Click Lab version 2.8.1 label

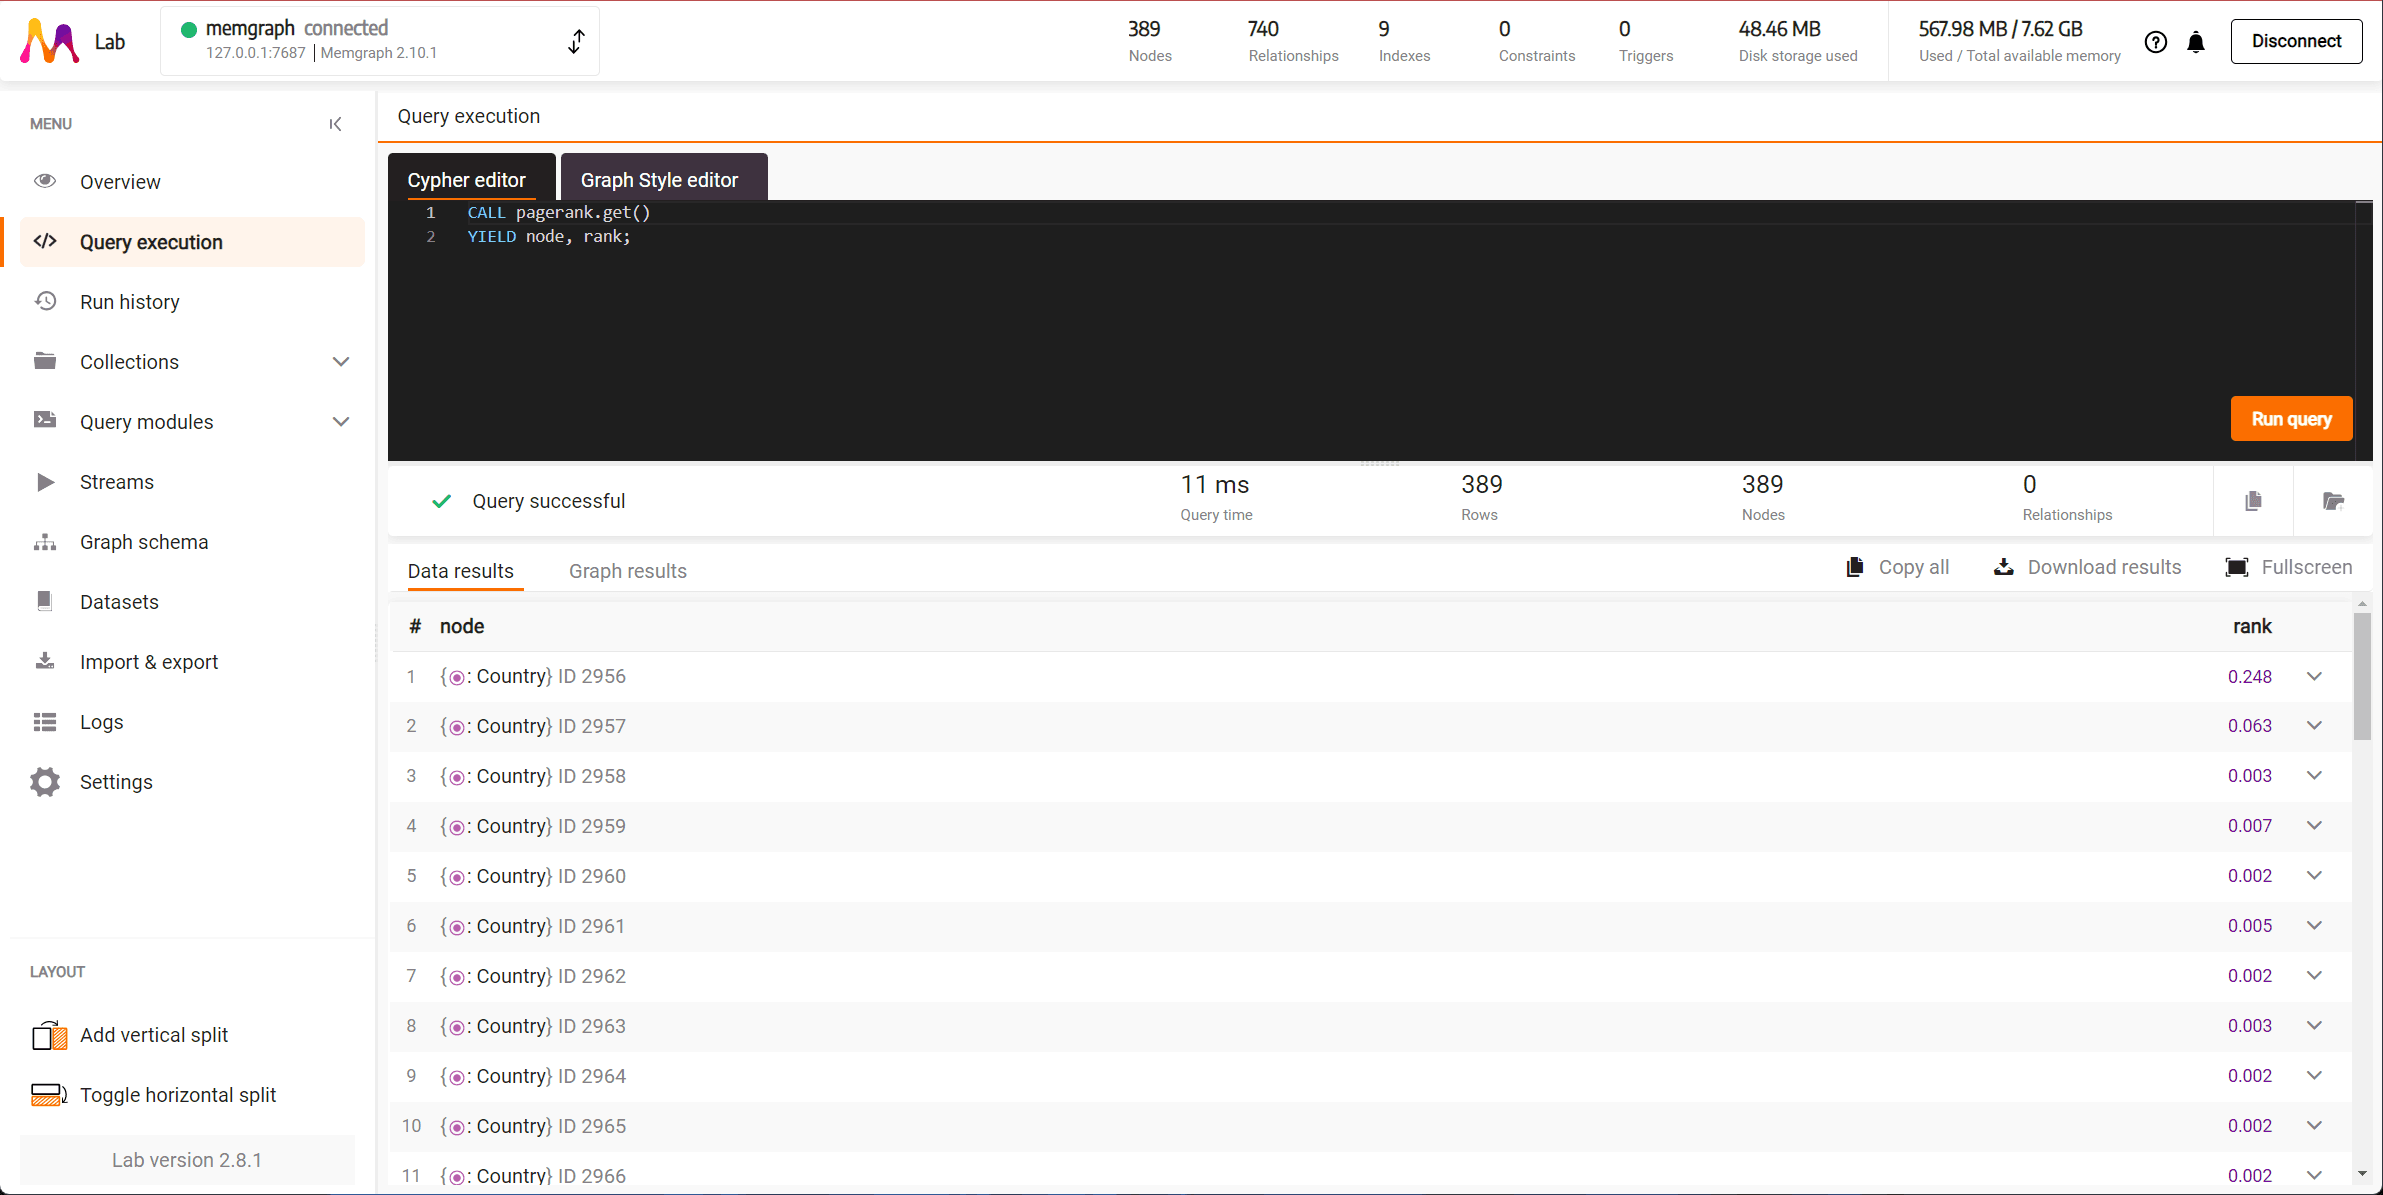(187, 1160)
